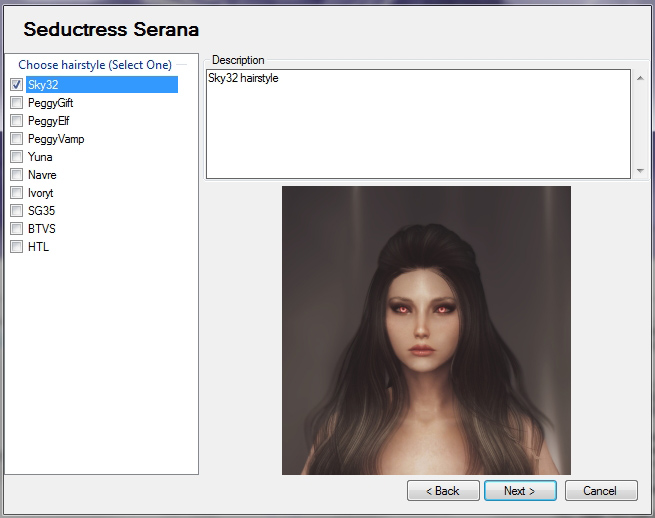Click the Sky32 hairstyle preview image
The image size is (655, 518).
(426, 330)
